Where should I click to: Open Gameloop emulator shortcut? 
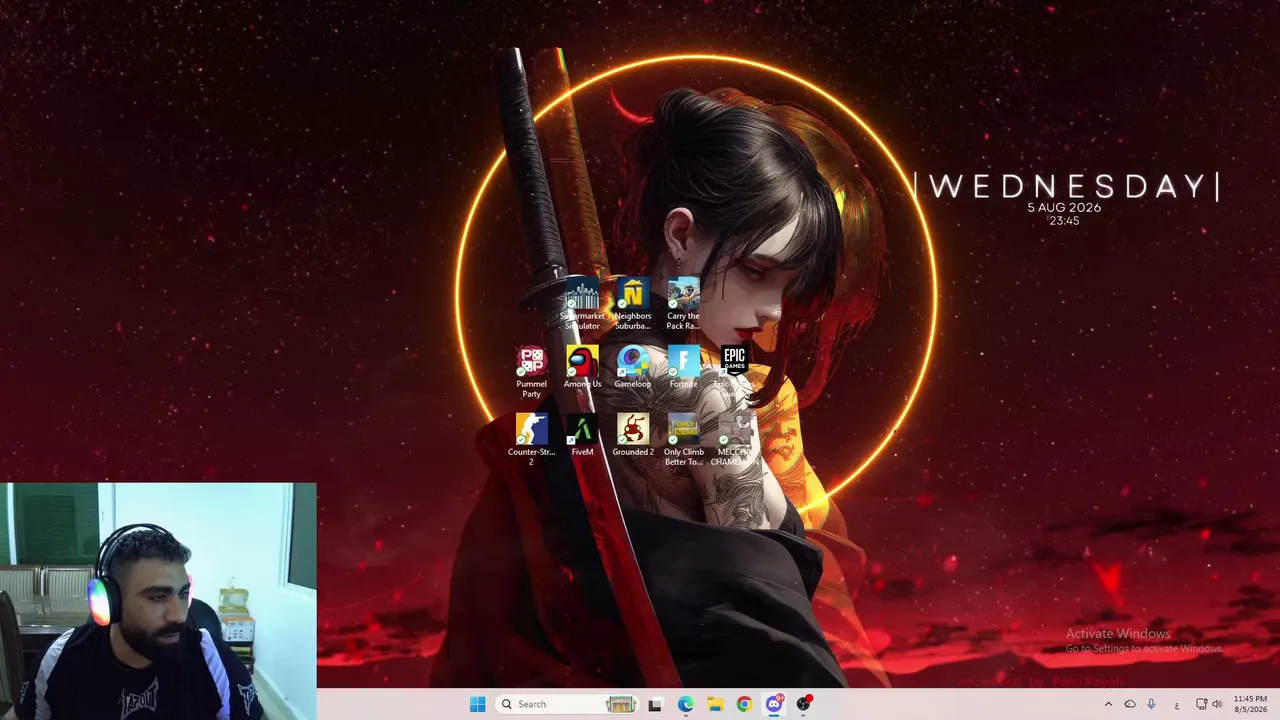632,368
